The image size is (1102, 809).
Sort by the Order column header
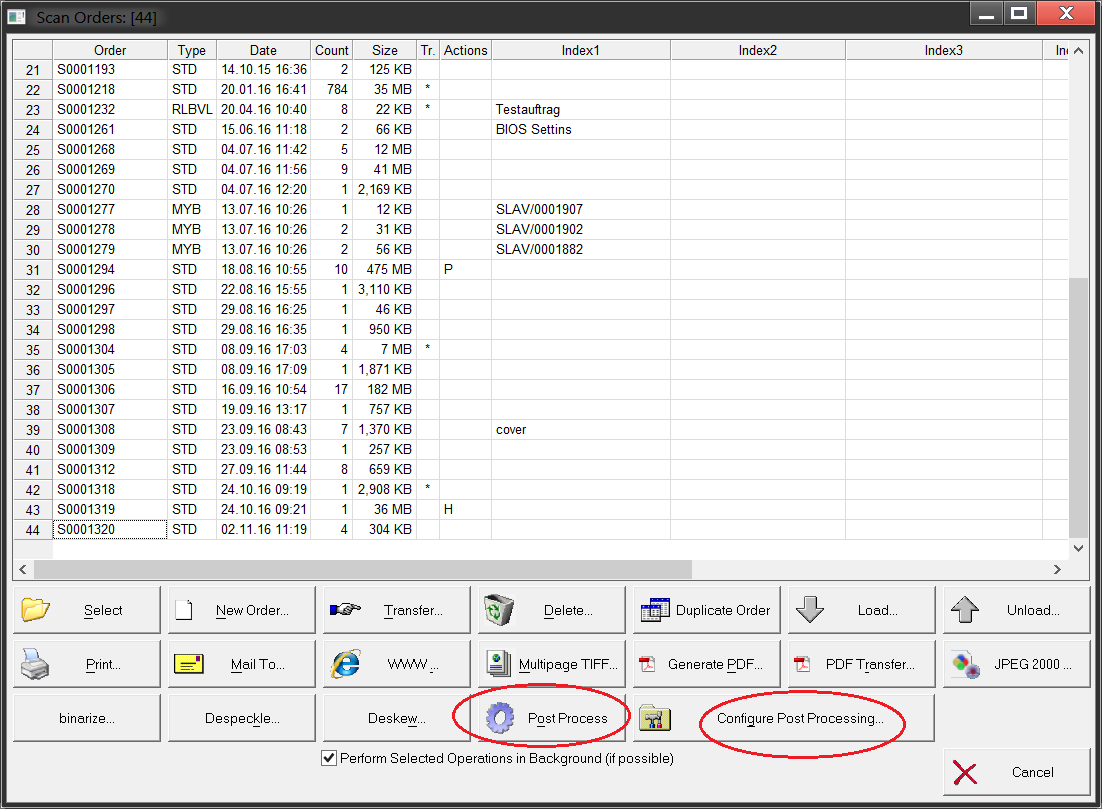(x=110, y=50)
